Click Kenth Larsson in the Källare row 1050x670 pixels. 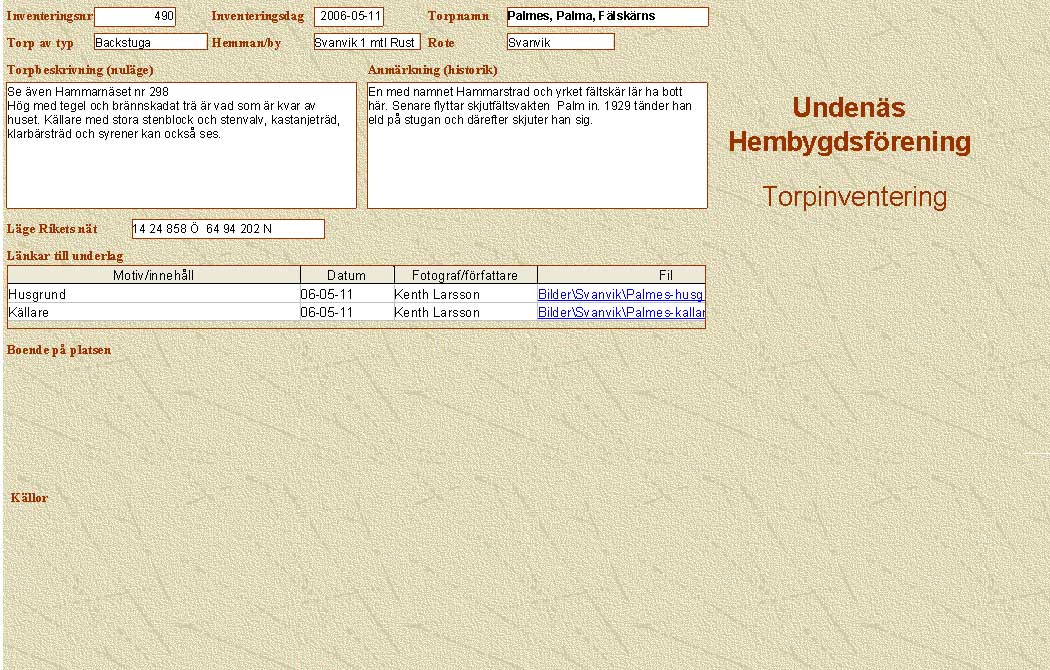click(437, 313)
